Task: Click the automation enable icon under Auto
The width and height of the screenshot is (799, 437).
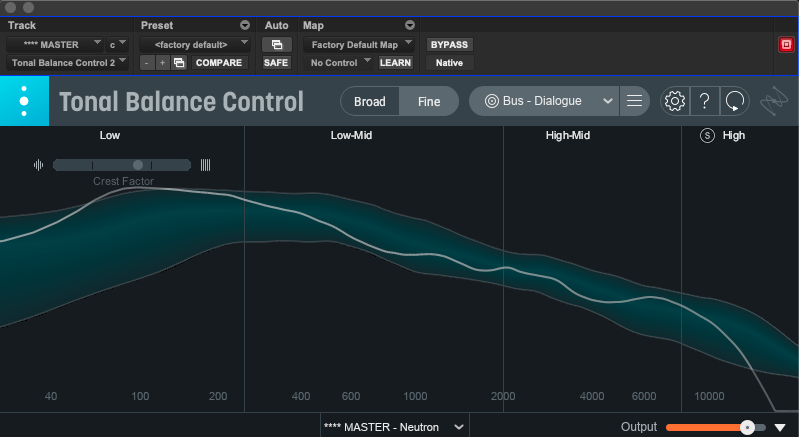Action: coord(275,44)
